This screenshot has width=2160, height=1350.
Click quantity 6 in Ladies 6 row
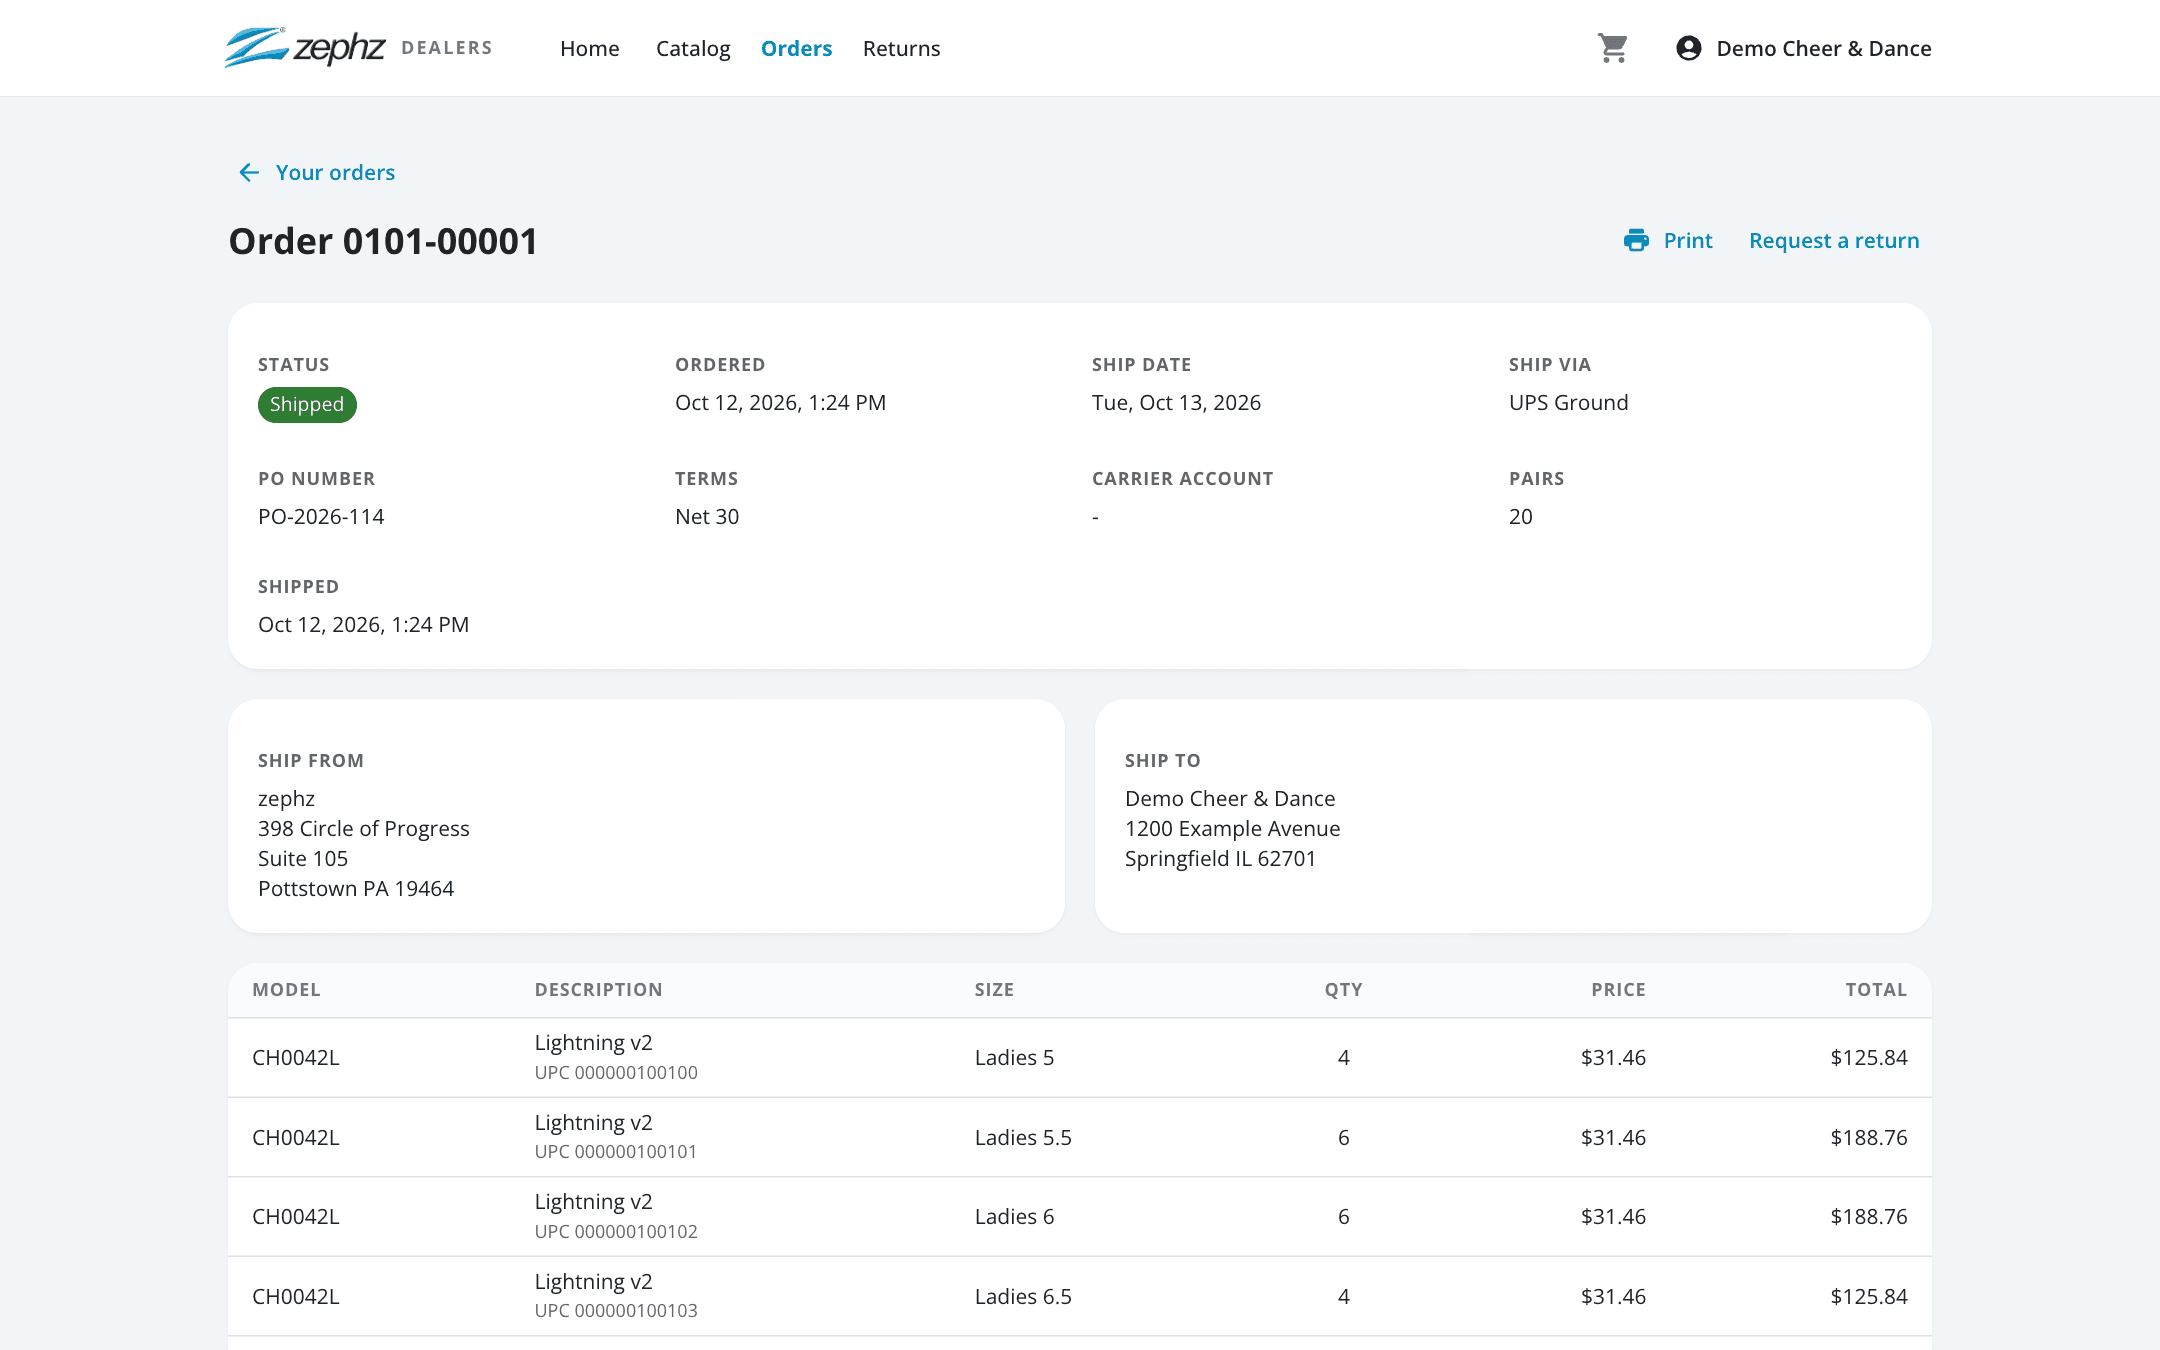point(1344,1216)
